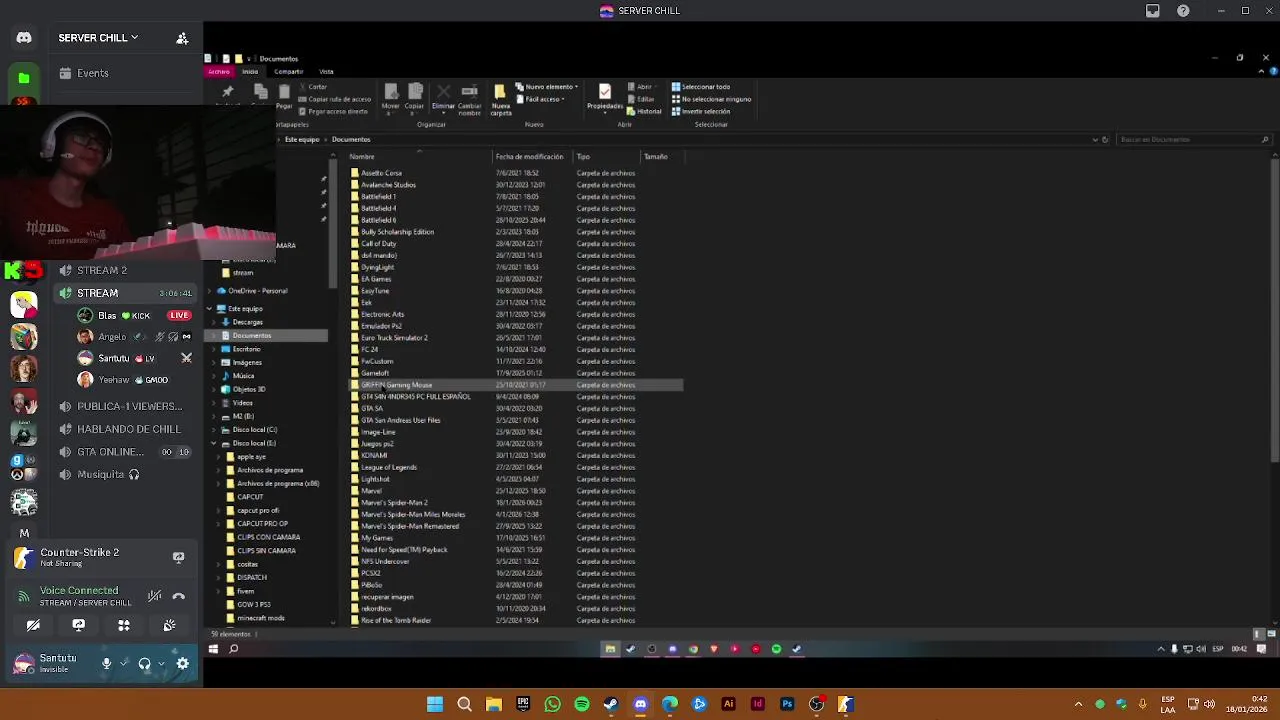Expand microphone input options arrow
Viewport: 1280px width, 720px height.
click(123, 663)
